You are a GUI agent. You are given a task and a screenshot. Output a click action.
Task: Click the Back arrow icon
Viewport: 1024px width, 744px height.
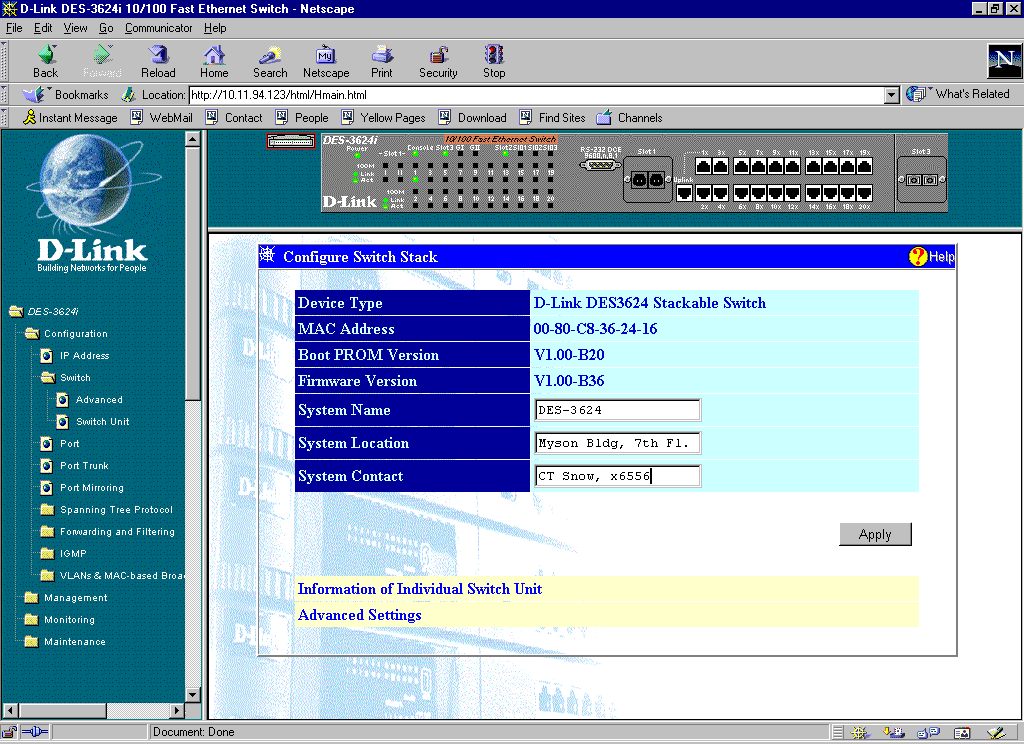tap(46, 56)
